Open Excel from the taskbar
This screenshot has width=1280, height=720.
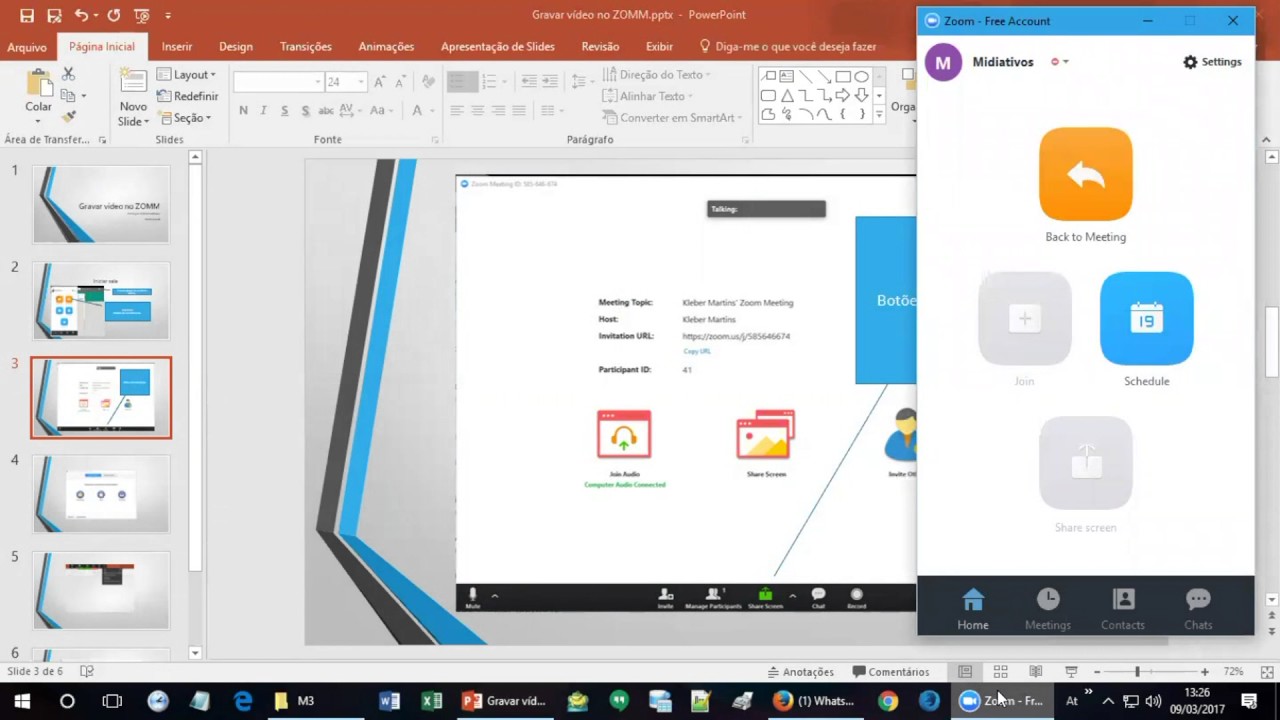point(432,701)
